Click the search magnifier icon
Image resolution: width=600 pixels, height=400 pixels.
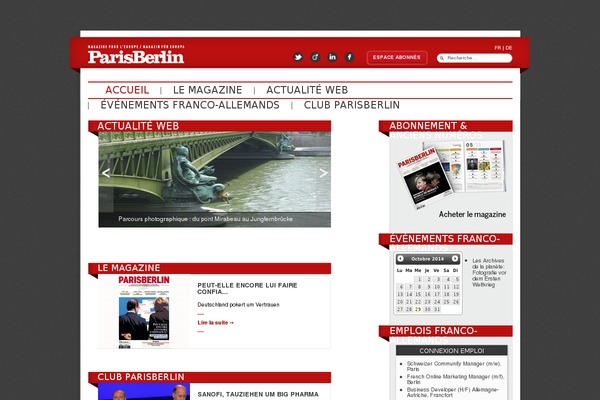pos(442,58)
